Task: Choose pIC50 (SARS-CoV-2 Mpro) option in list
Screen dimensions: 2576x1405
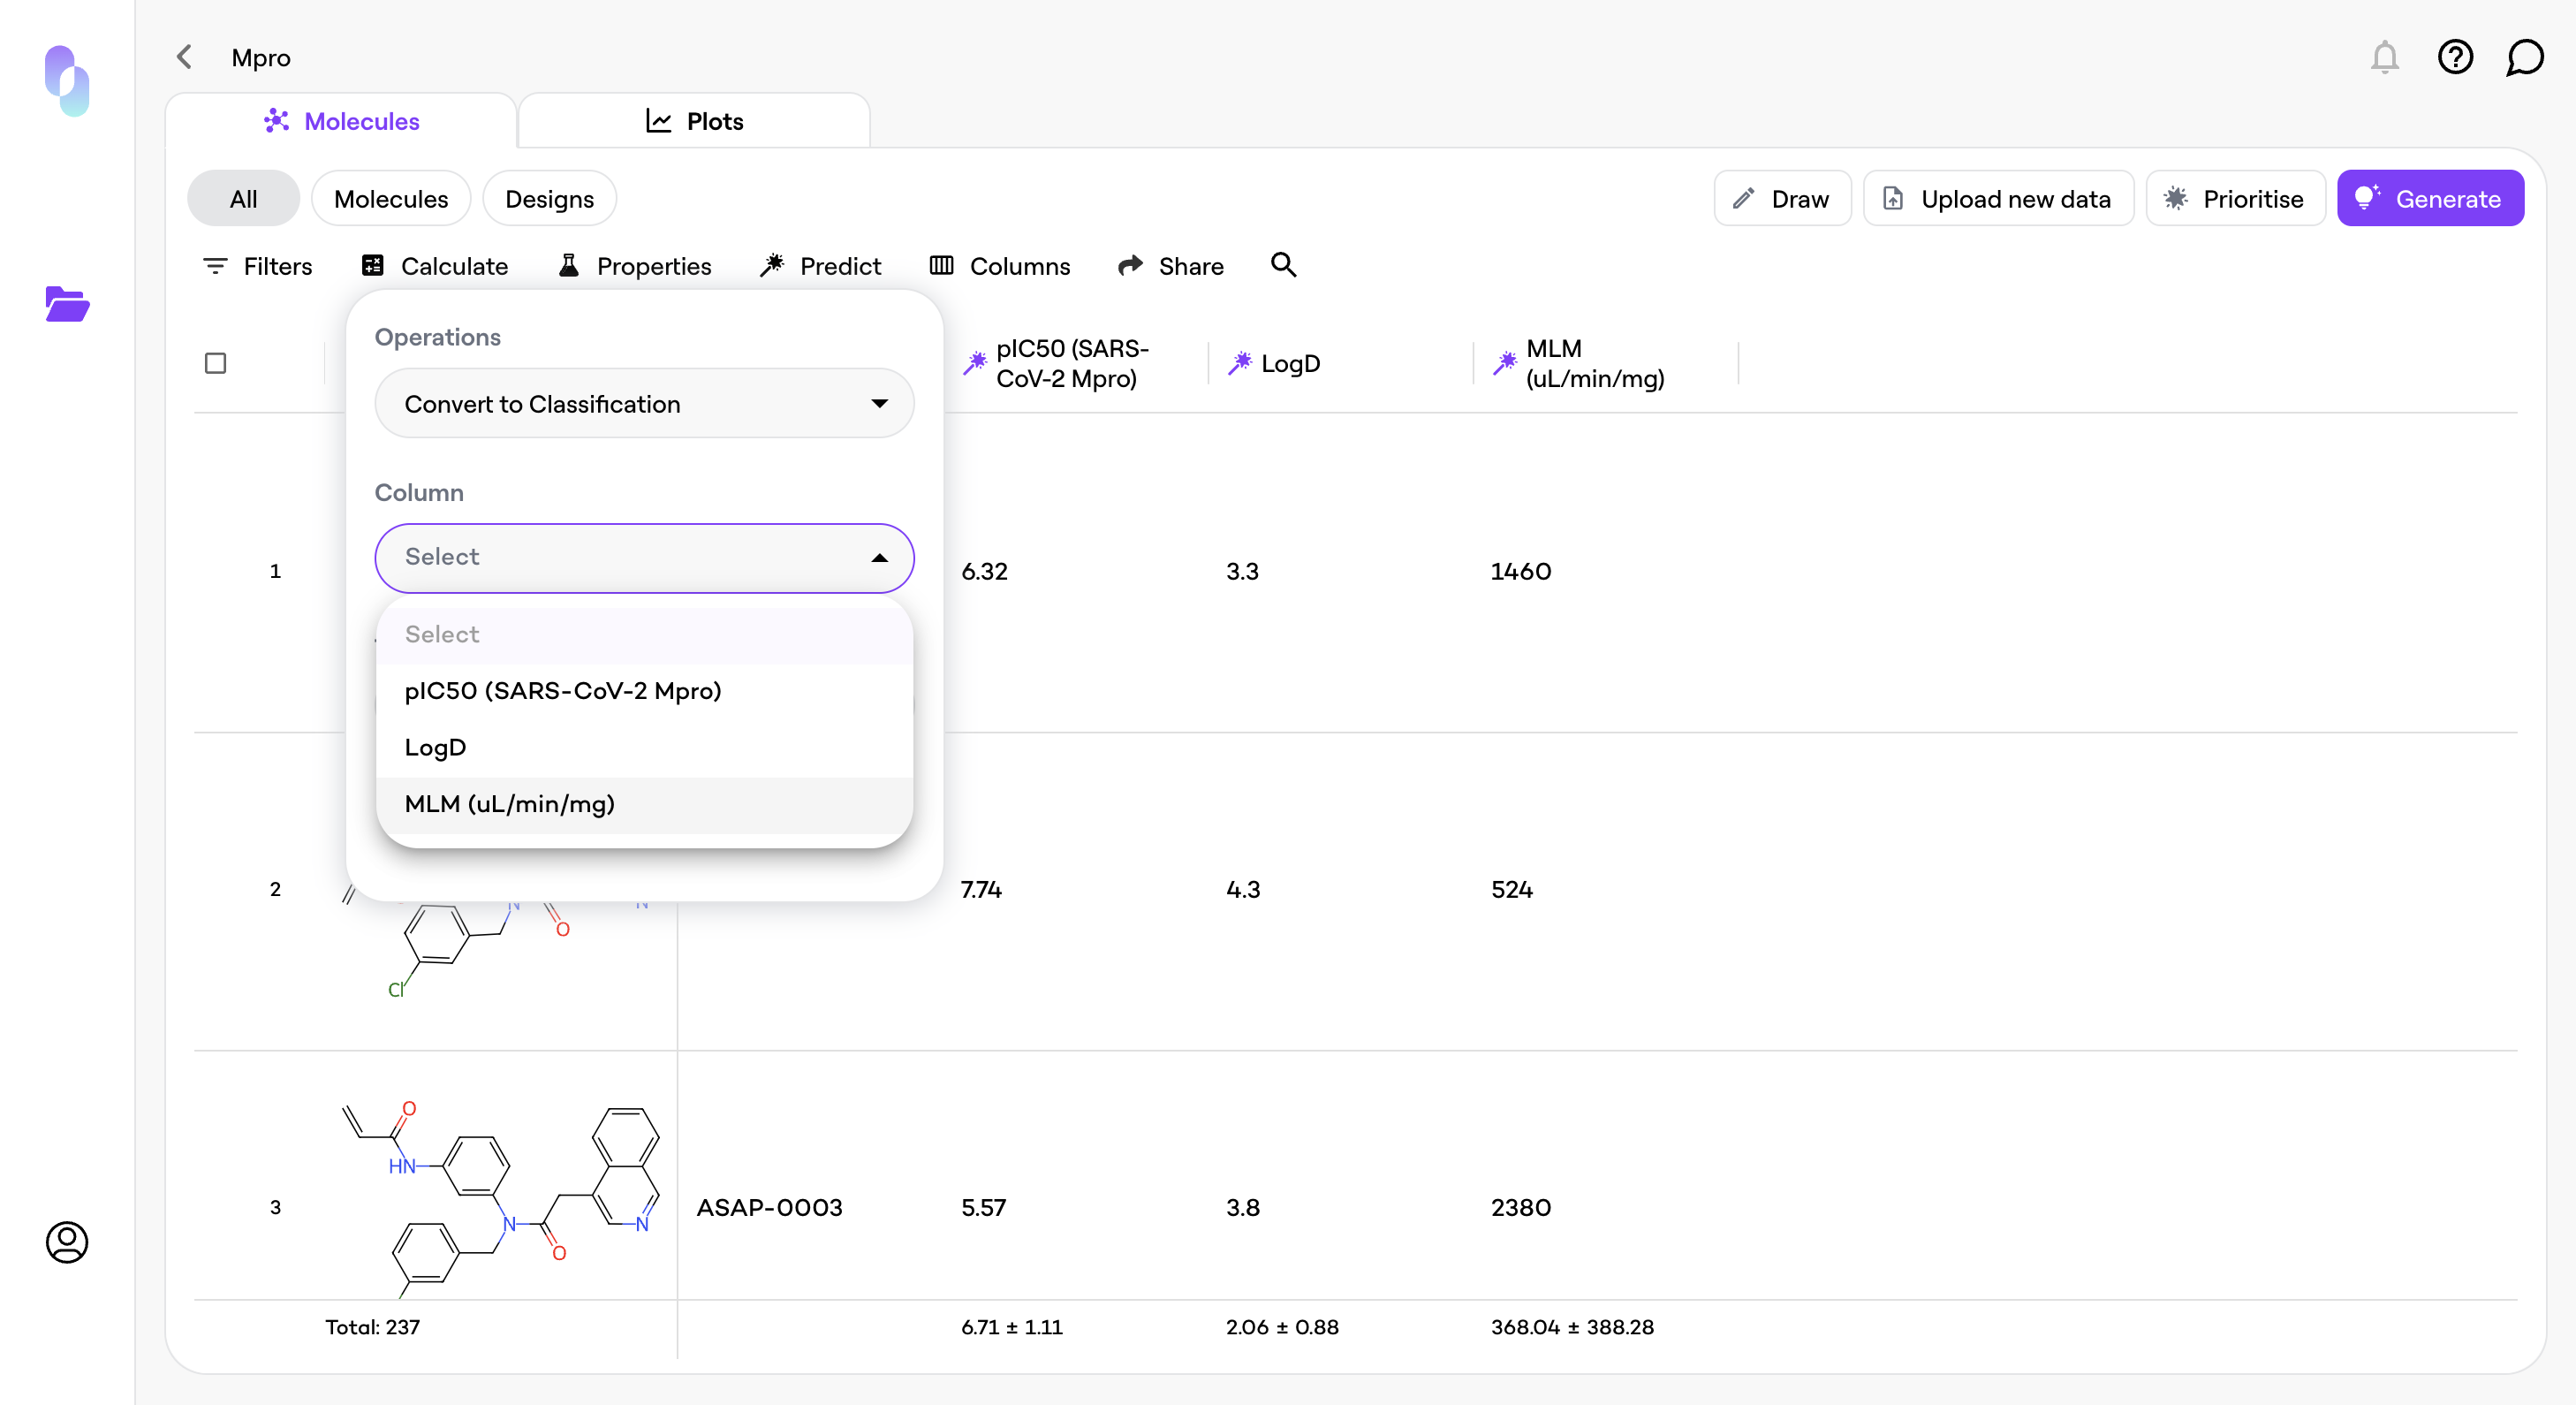Action: click(x=563, y=691)
